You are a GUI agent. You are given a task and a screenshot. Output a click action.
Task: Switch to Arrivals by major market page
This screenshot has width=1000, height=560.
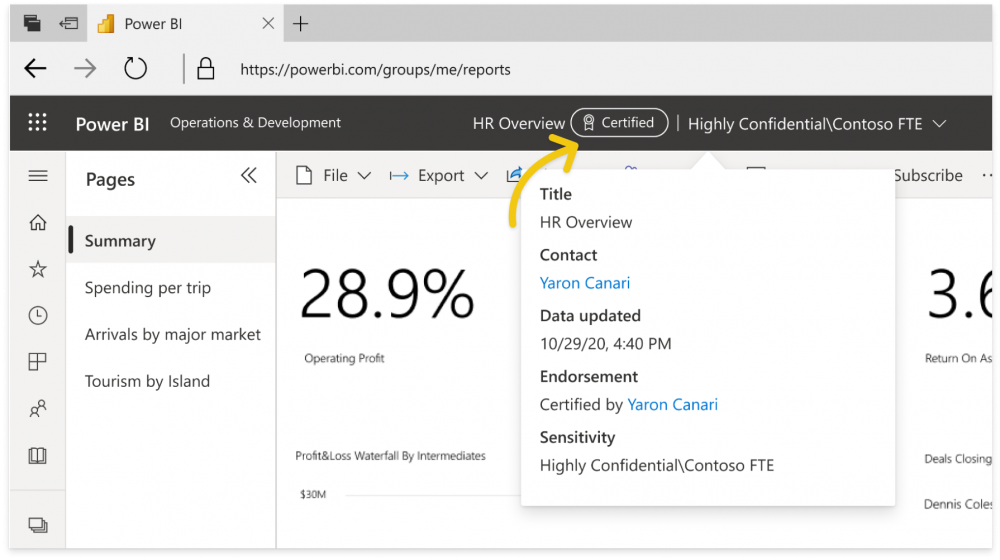(172, 335)
